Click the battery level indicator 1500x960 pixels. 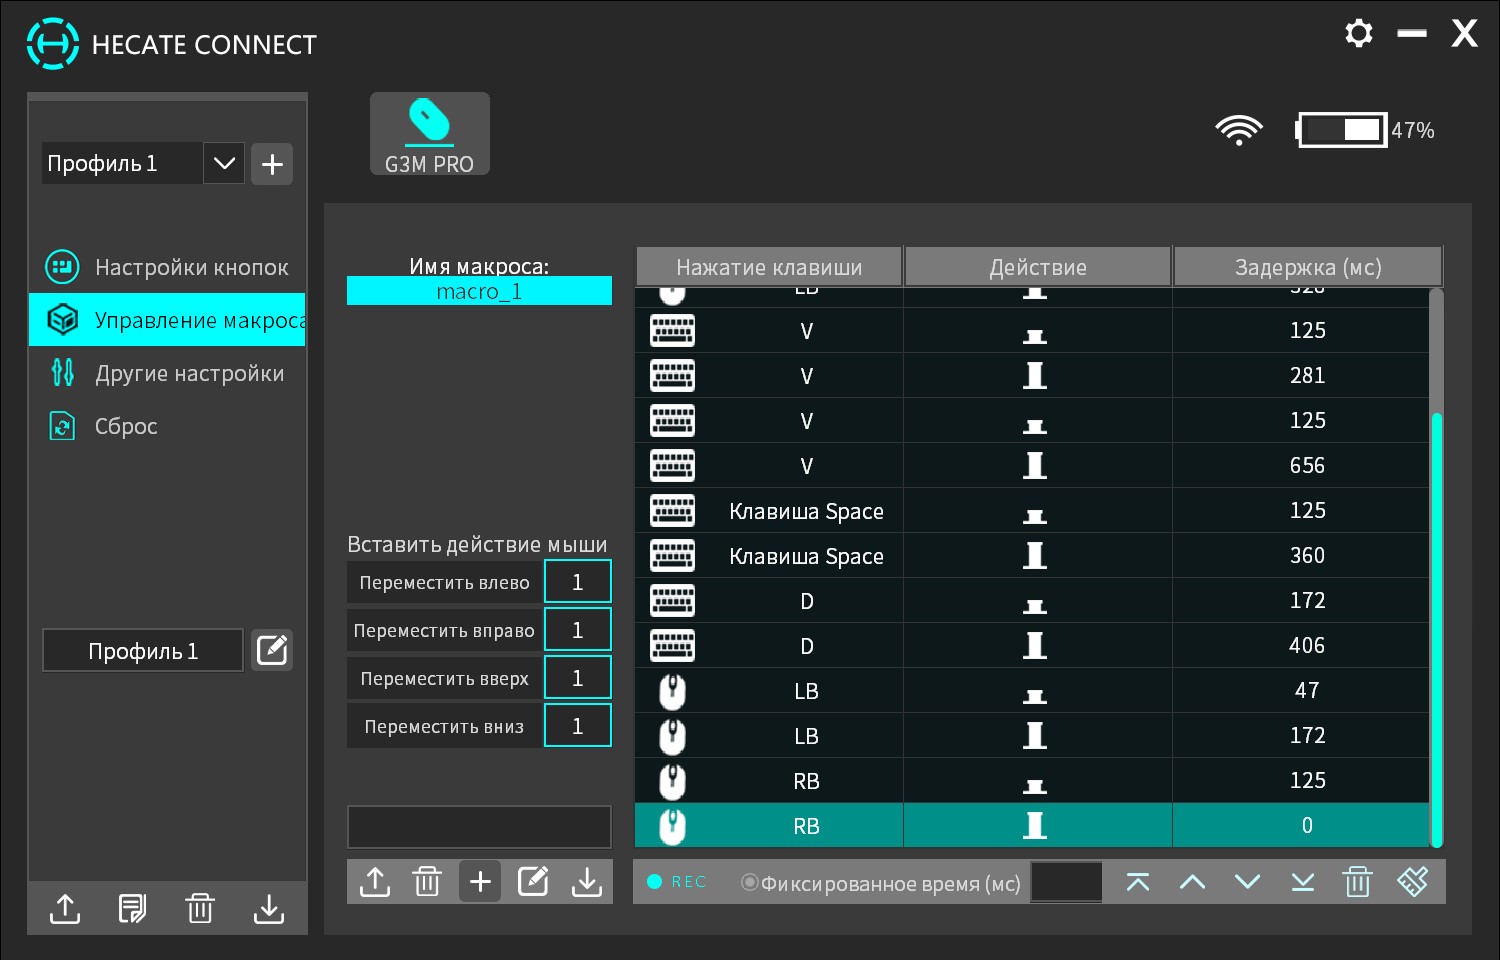pyautogui.click(x=1342, y=130)
